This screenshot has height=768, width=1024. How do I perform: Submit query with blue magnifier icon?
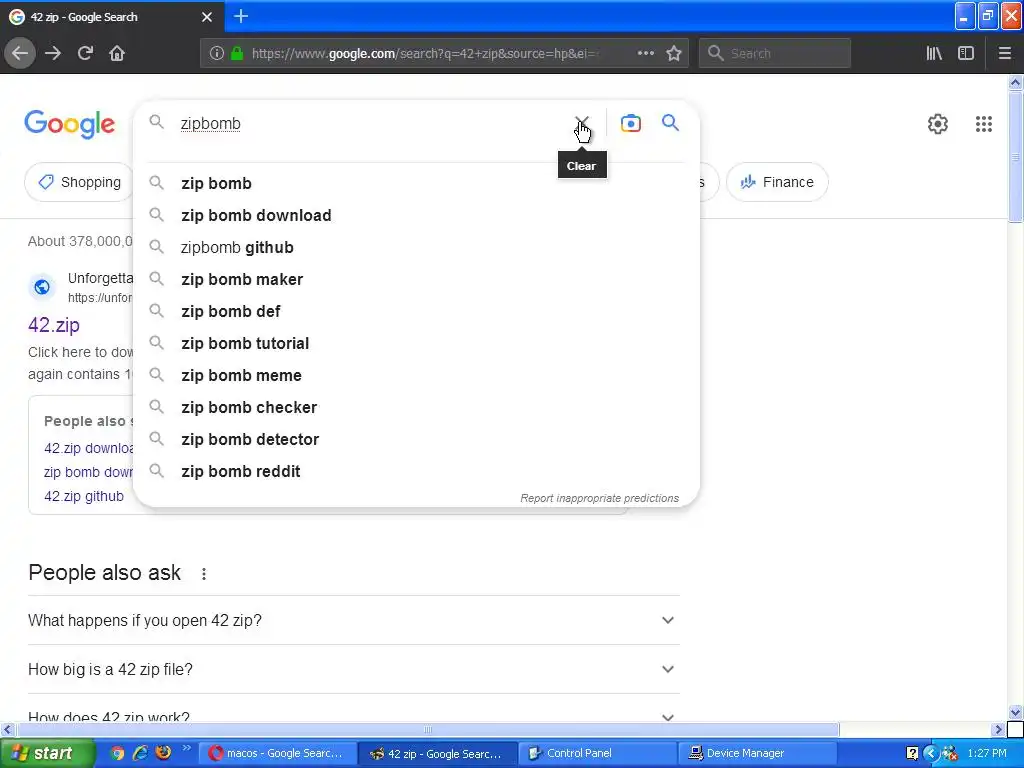pos(670,122)
